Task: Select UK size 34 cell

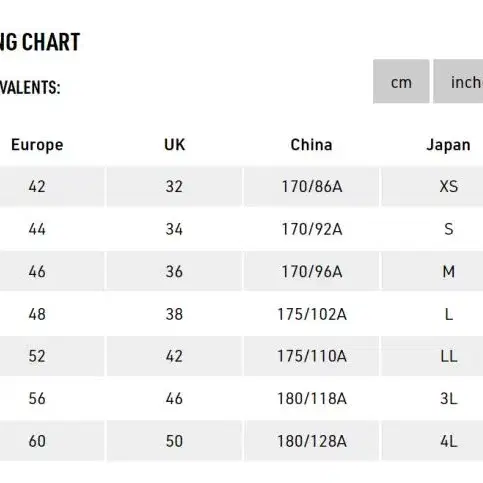Action: point(174,229)
